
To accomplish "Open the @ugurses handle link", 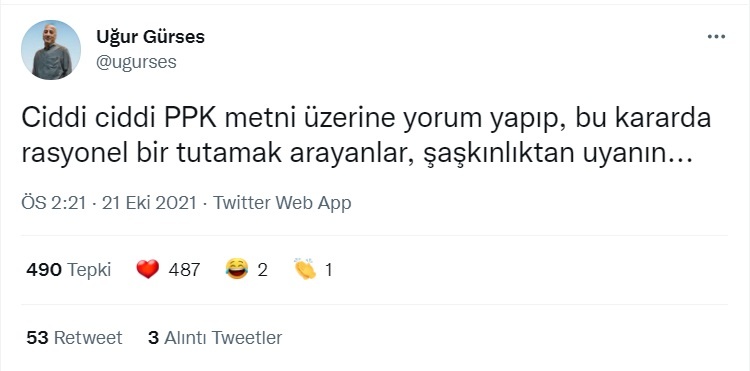I will pyautogui.click(x=136, y=62).
